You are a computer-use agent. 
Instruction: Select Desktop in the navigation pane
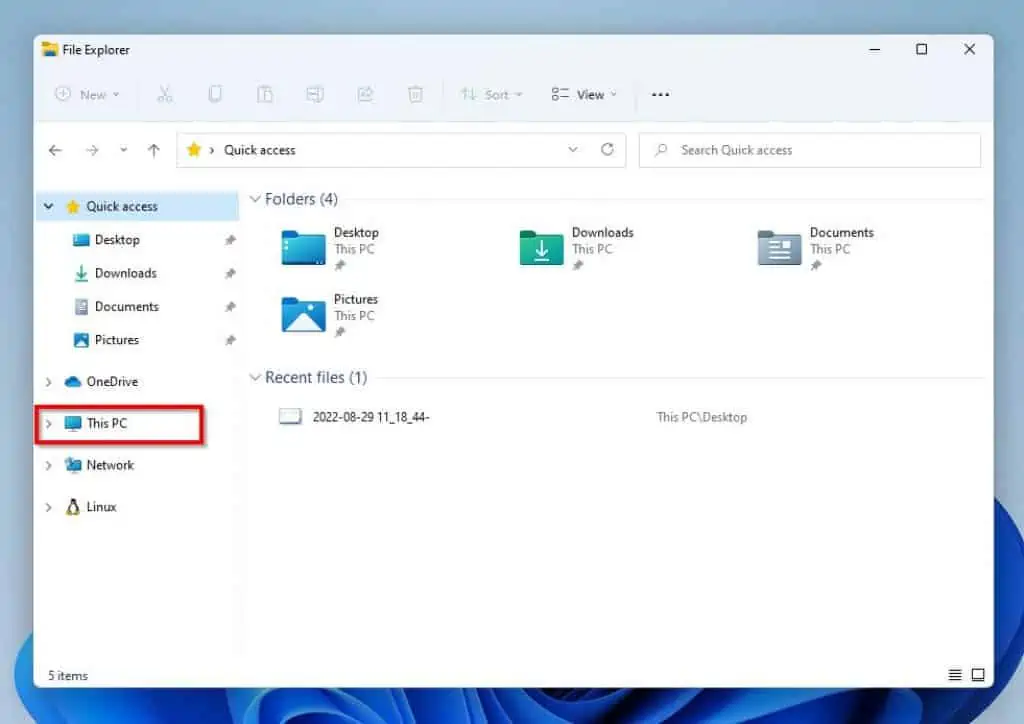click(117, 240)
